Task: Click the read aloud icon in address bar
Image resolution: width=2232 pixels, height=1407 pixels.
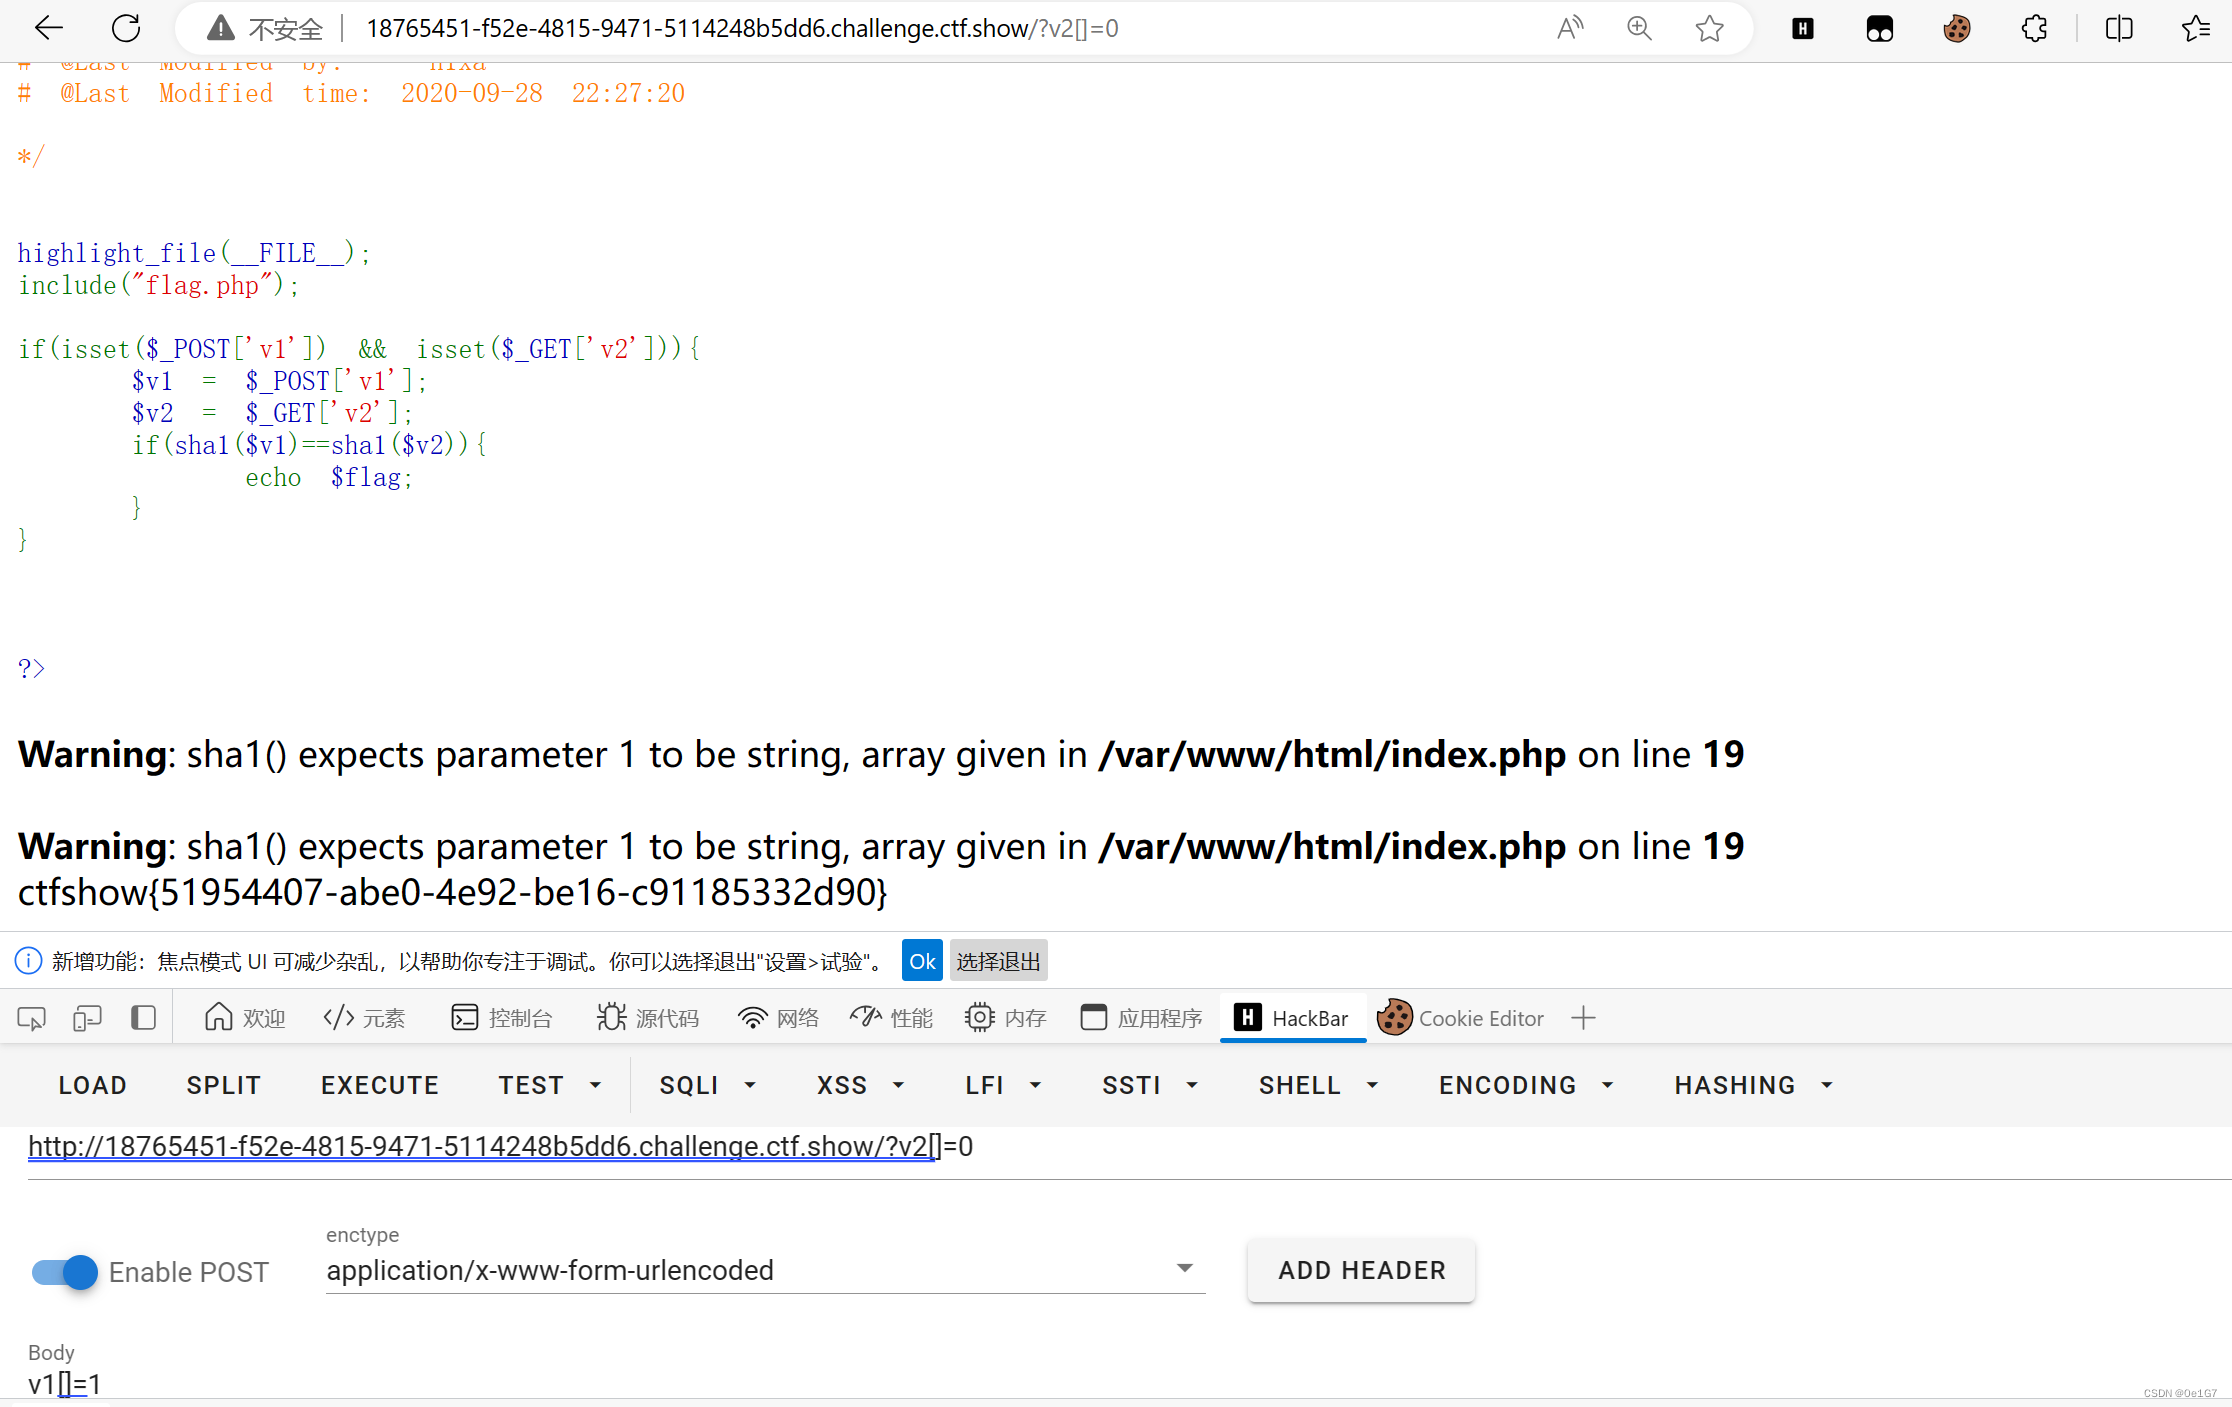Action: pyautogui.click(x=1570, y=28)
